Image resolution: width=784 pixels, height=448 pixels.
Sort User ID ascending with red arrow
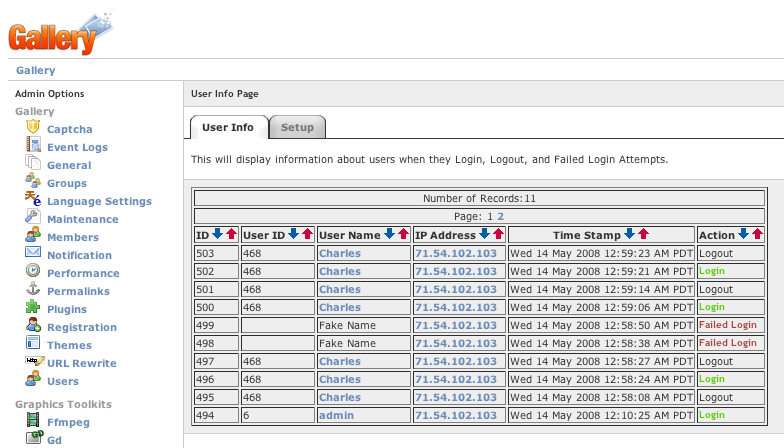307,234
